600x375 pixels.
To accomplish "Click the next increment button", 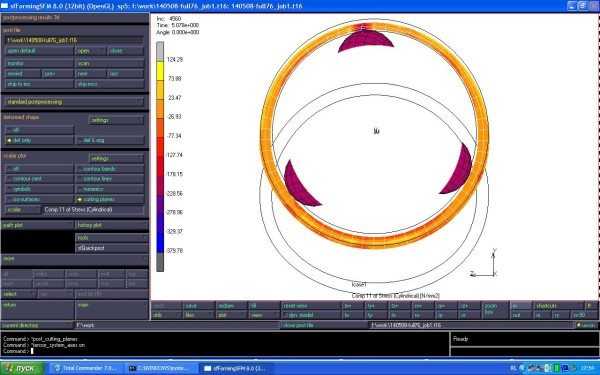I will click(x=91, y=74).
